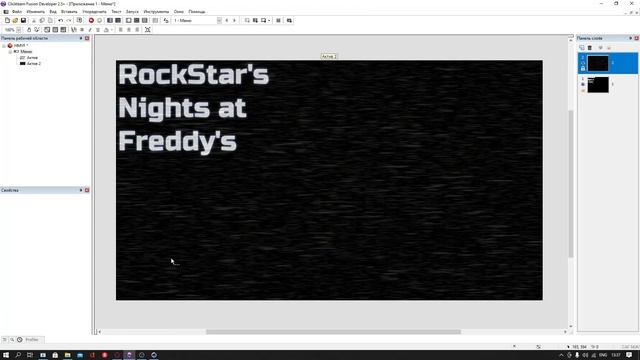Undo the last action with the Undo arrow
The height and width of the screenshot is (360, 640).
60,20
